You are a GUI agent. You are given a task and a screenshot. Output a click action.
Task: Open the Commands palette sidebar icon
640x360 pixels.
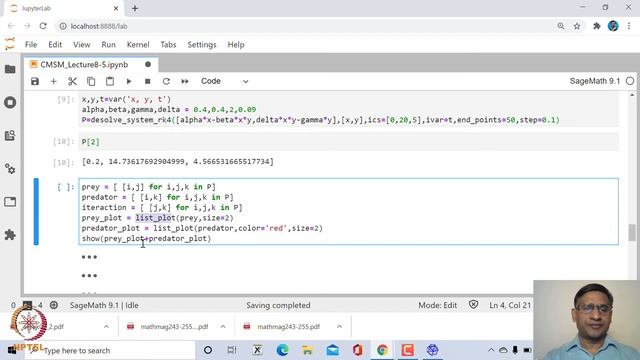click(10, 135)
